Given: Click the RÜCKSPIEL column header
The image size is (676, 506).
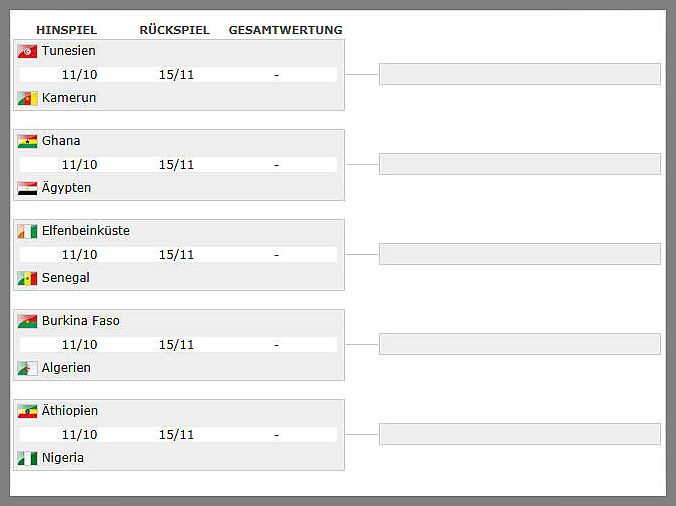Looking at the screenshot, I should [175, 30].
